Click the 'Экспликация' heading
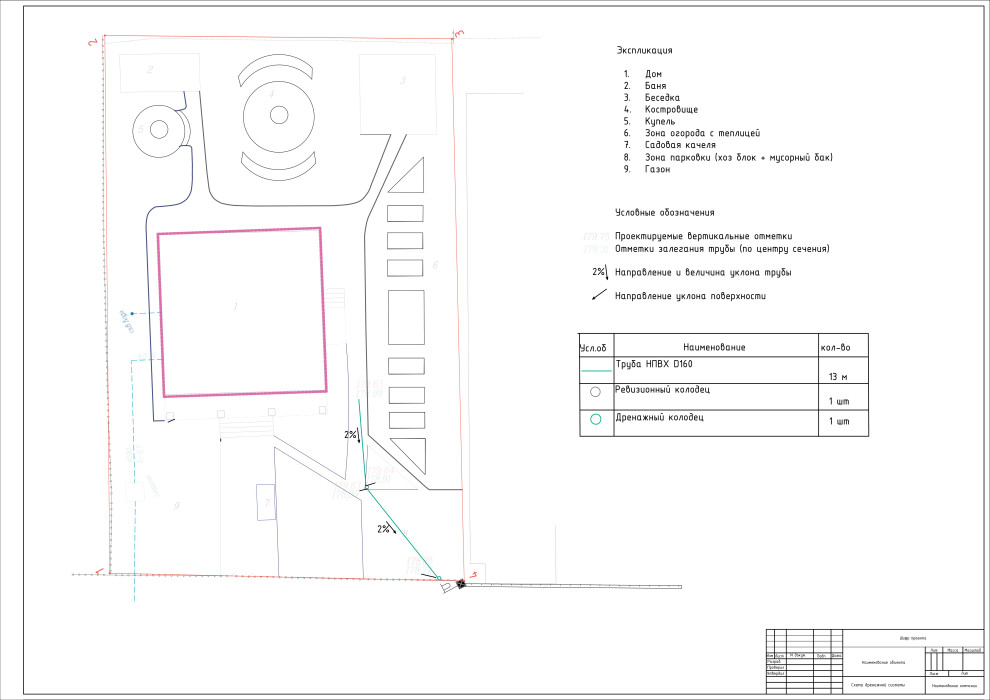Image resolution: width=990 pixels, height=700 pixels. pos(644,50)
